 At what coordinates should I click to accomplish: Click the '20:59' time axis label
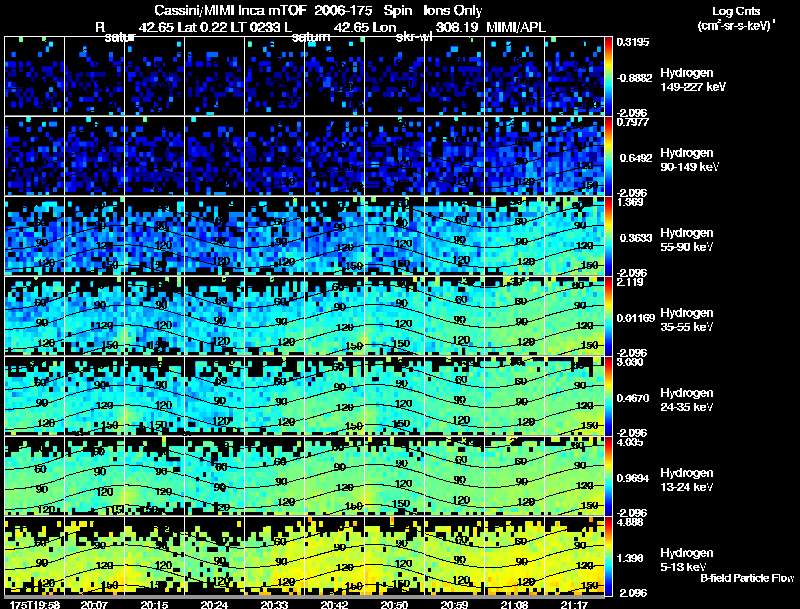point(455,604)
